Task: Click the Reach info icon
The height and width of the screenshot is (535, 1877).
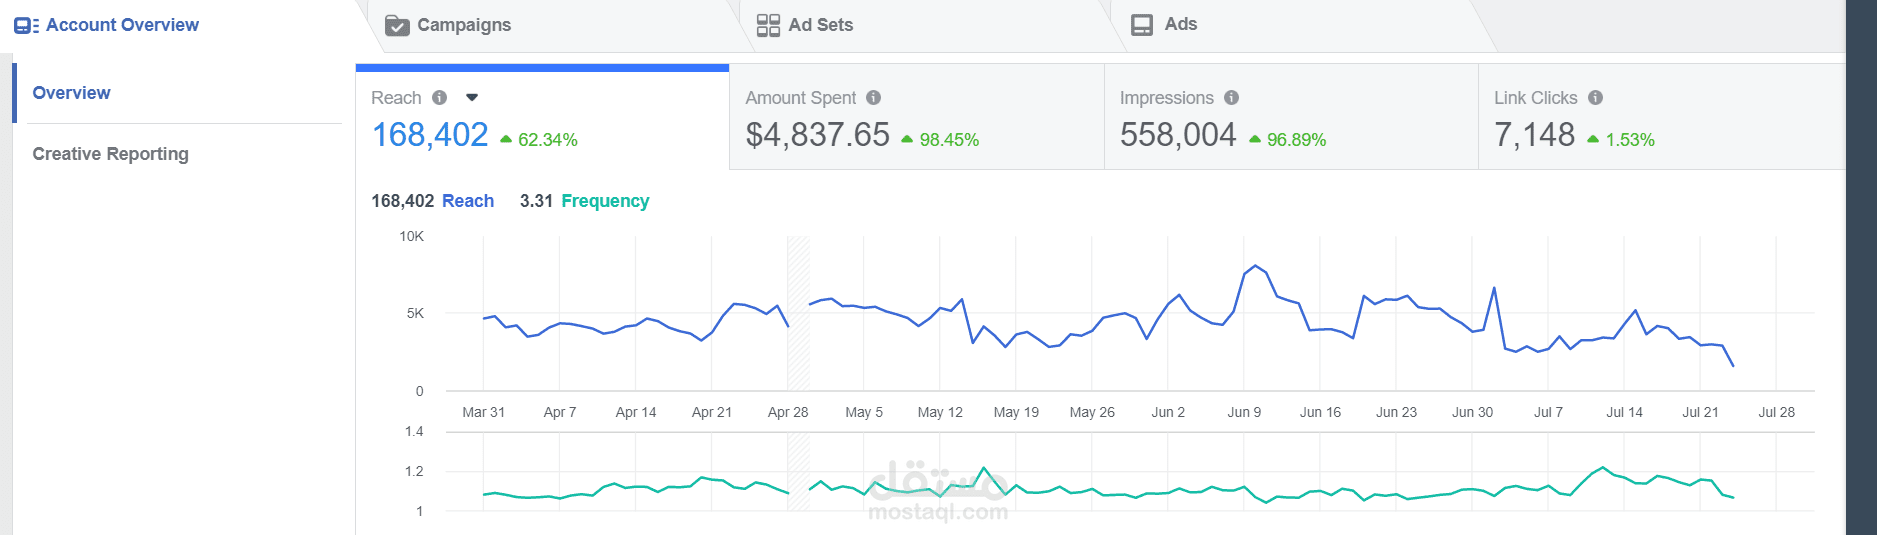Action: coord(439,98)
